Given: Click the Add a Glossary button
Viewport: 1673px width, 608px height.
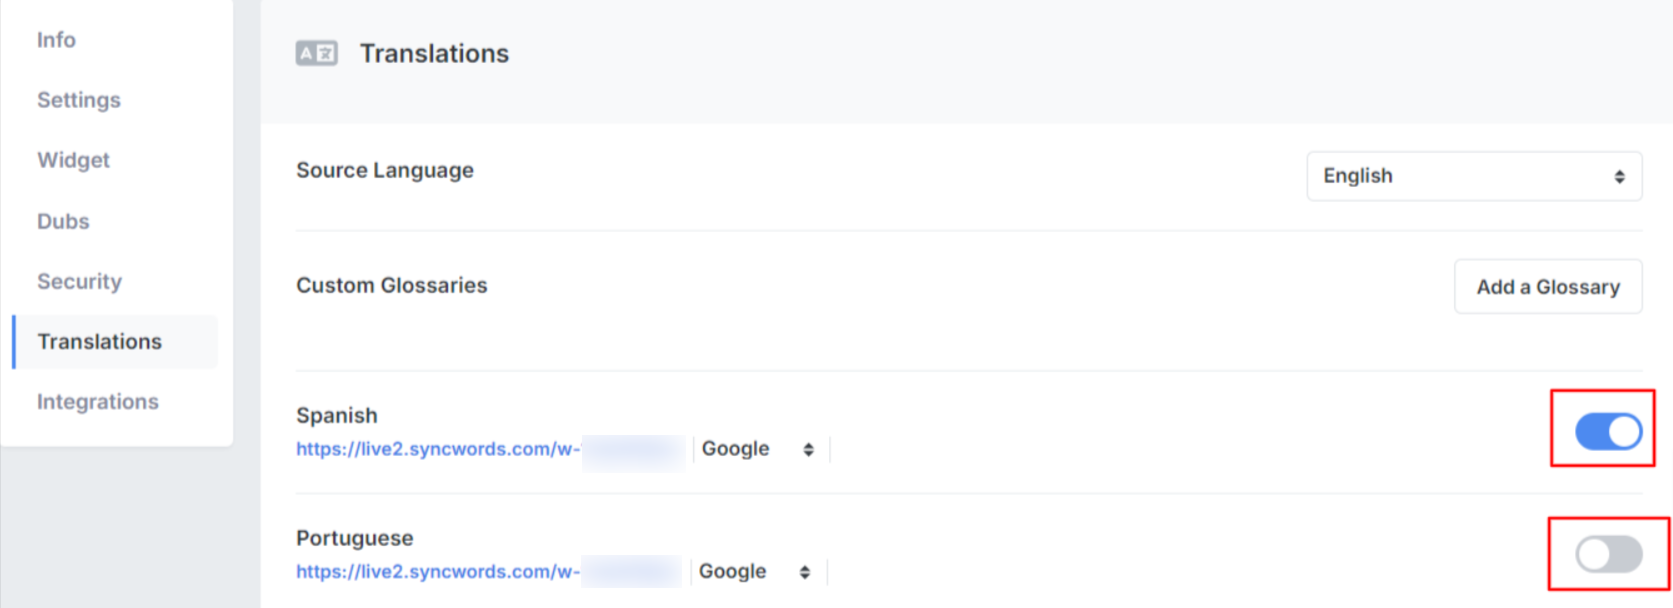Looking at the screenshot, I should click(1548, 287).
